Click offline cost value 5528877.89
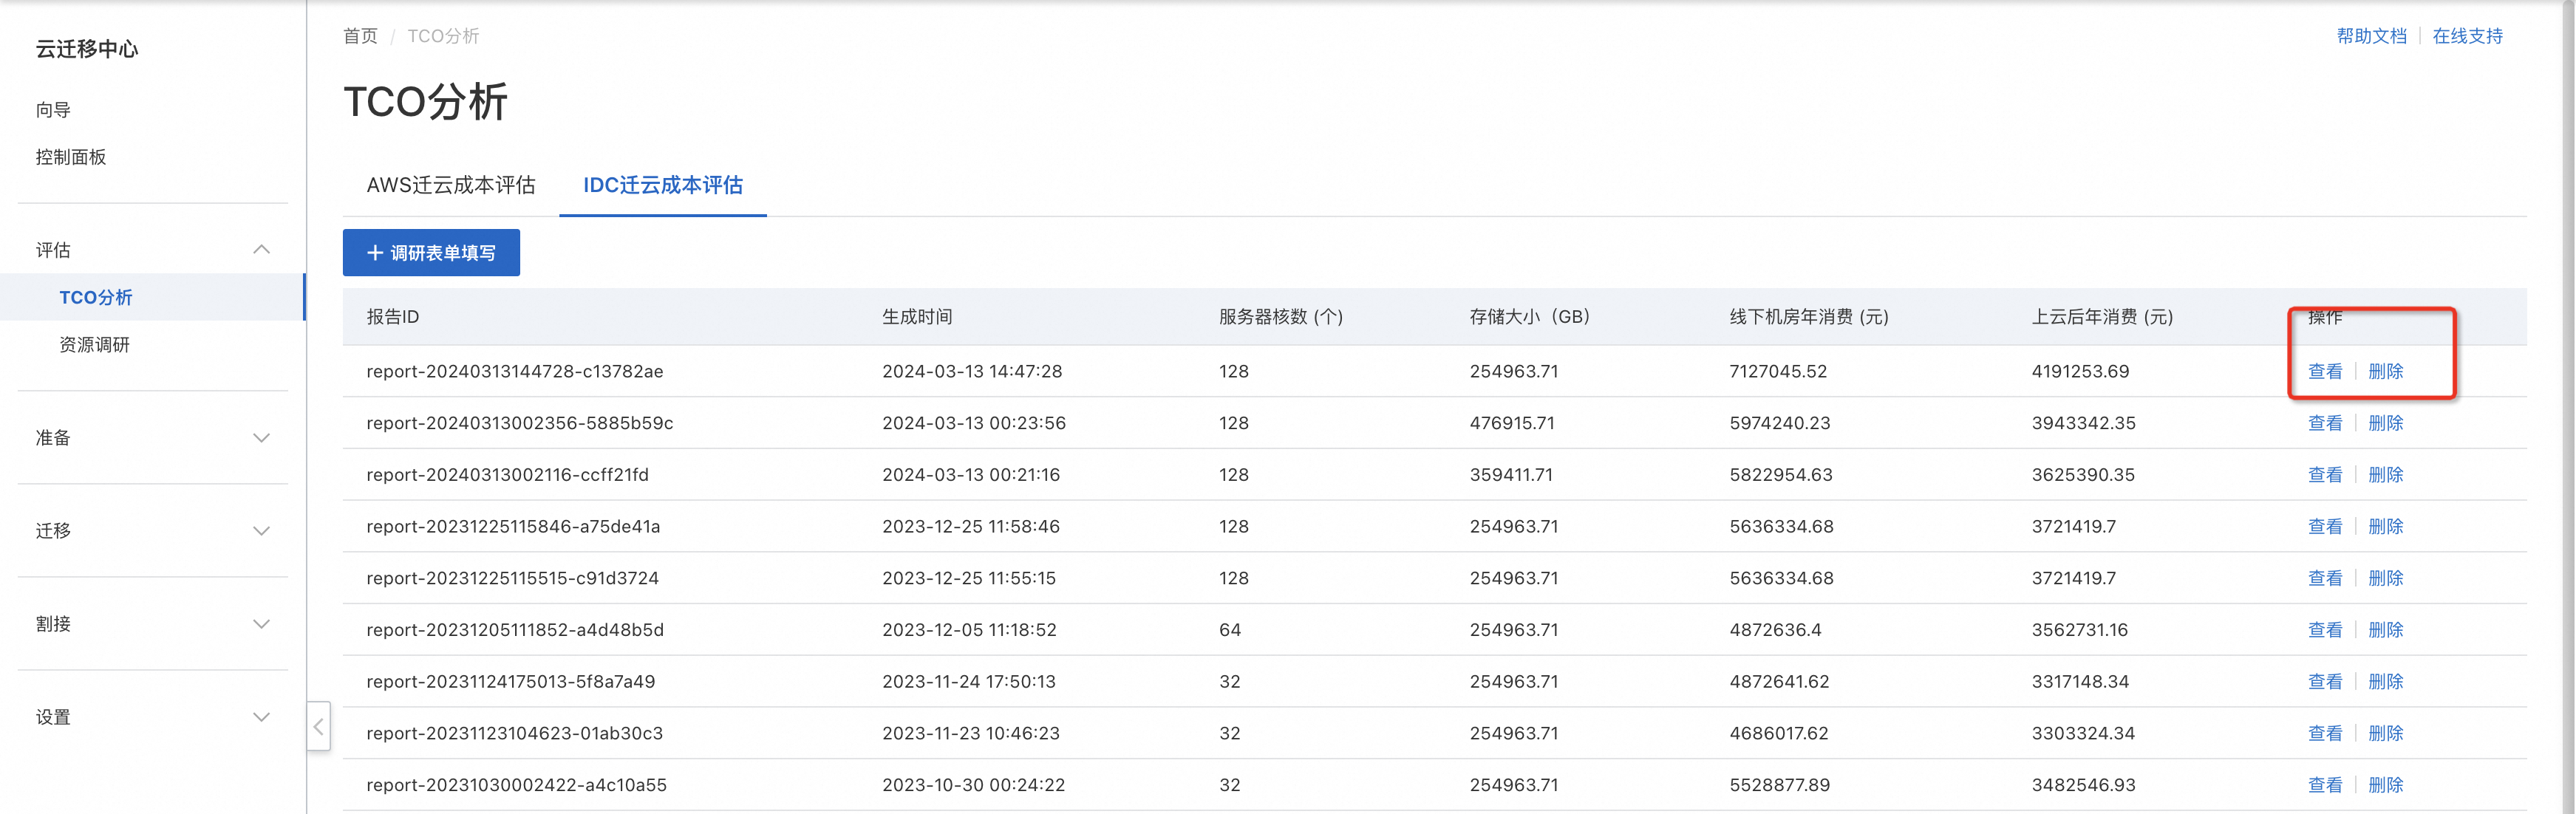Screen dimensions: 2576x814 point(1780,785)
